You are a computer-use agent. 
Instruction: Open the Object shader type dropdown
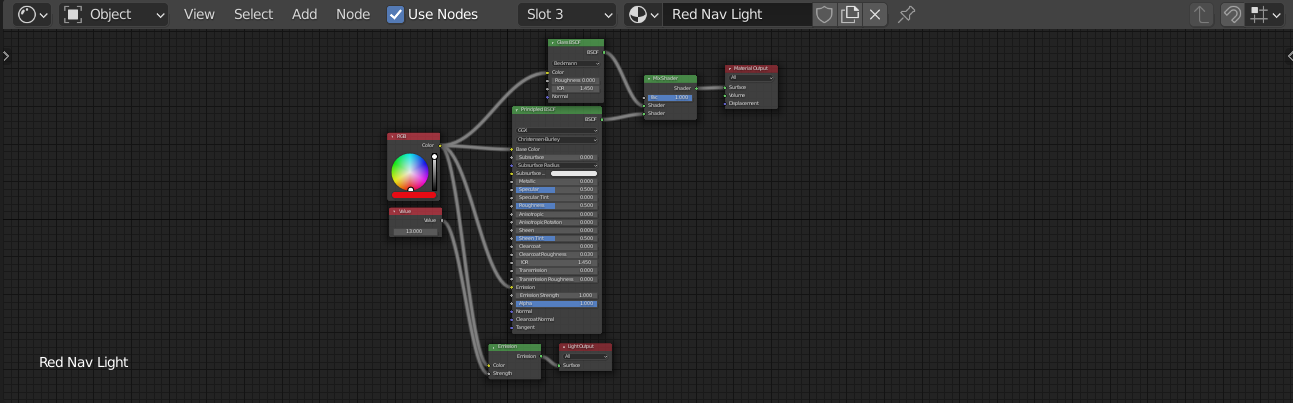[114, 14]
